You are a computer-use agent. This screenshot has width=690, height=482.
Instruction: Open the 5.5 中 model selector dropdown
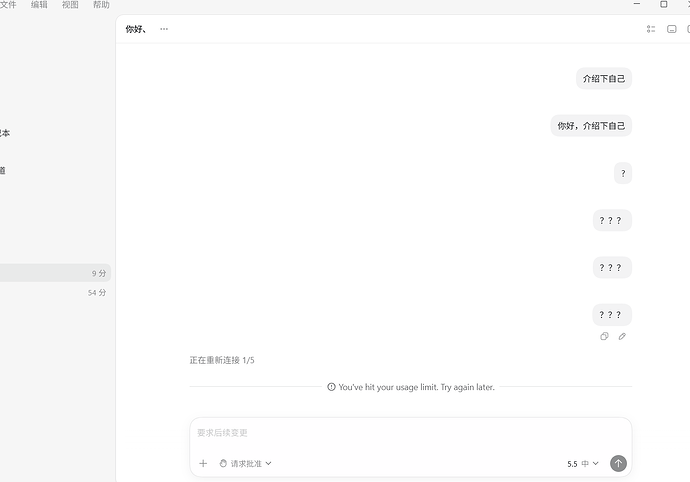click(583, 464)
